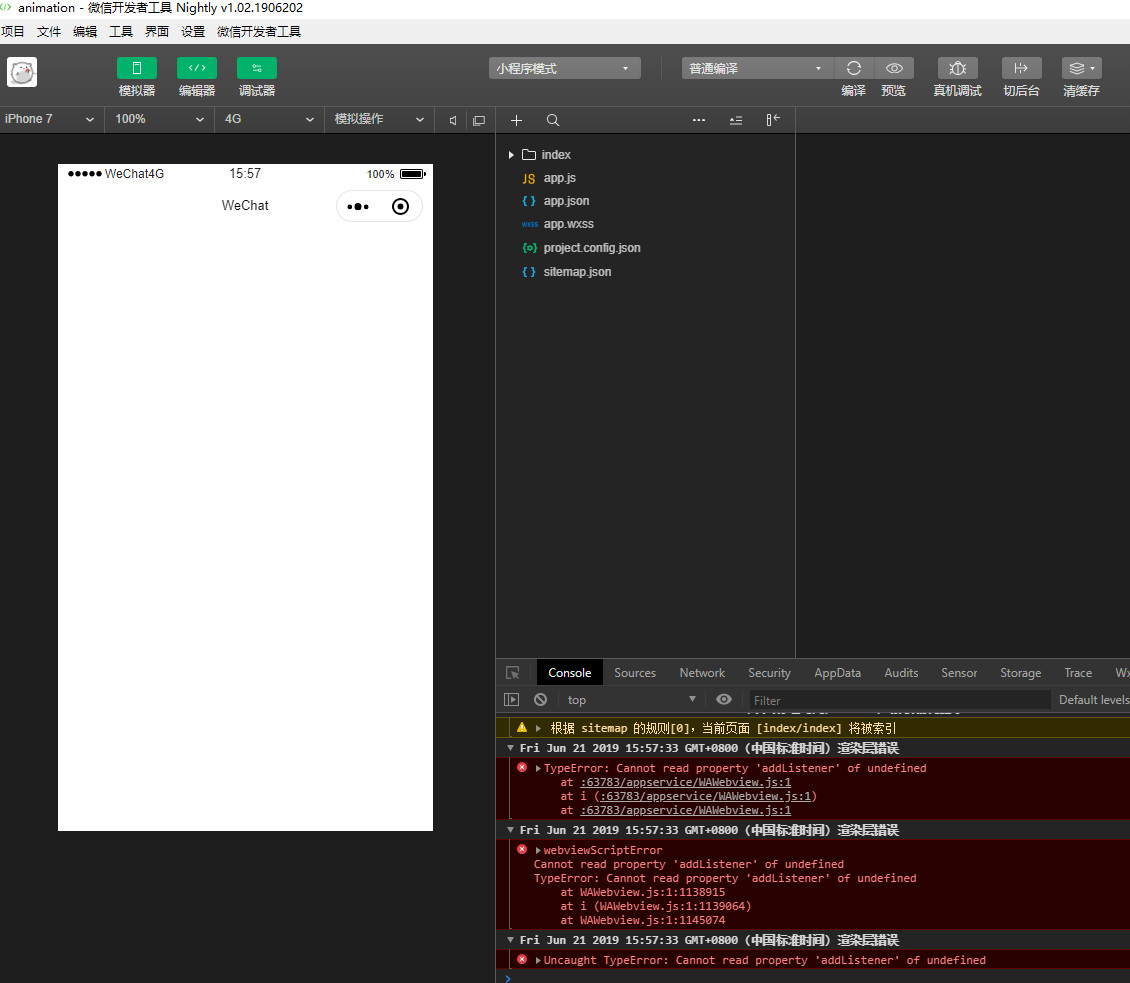Open project.config.json file
The image size is (1130, 983).
592,248
